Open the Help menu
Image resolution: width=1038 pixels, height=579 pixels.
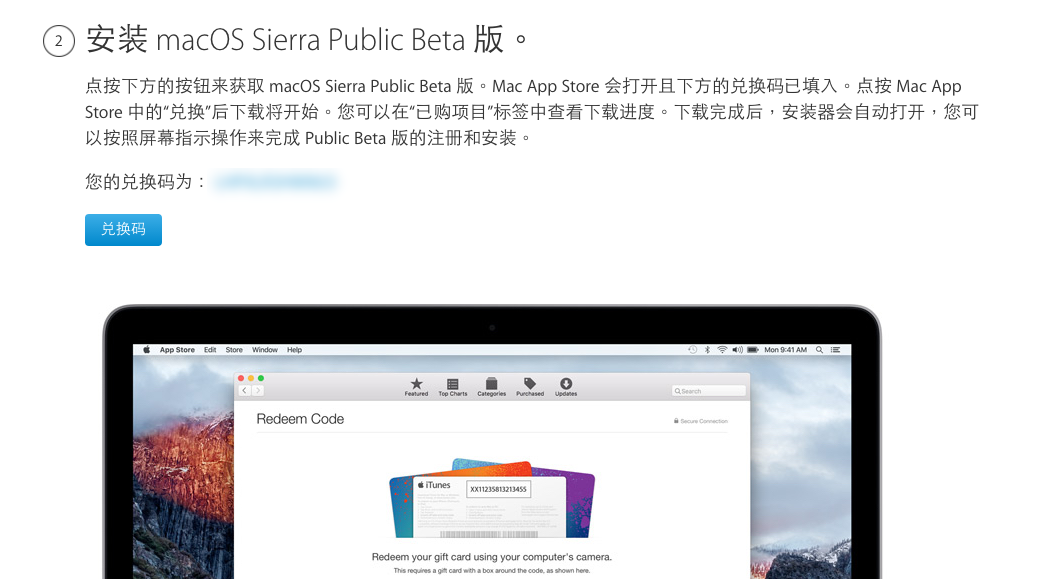point(295,349)
